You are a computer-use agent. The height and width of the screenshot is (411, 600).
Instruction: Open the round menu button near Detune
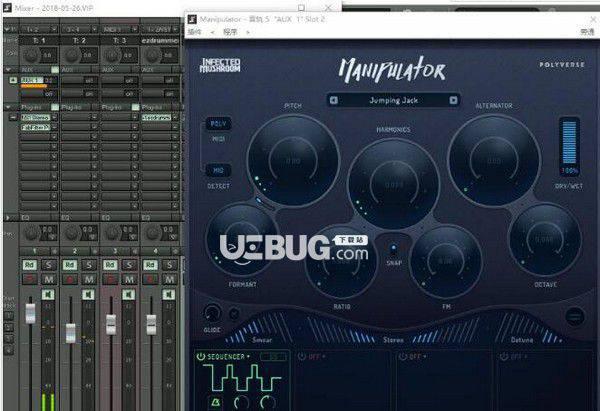click(574, 316)
